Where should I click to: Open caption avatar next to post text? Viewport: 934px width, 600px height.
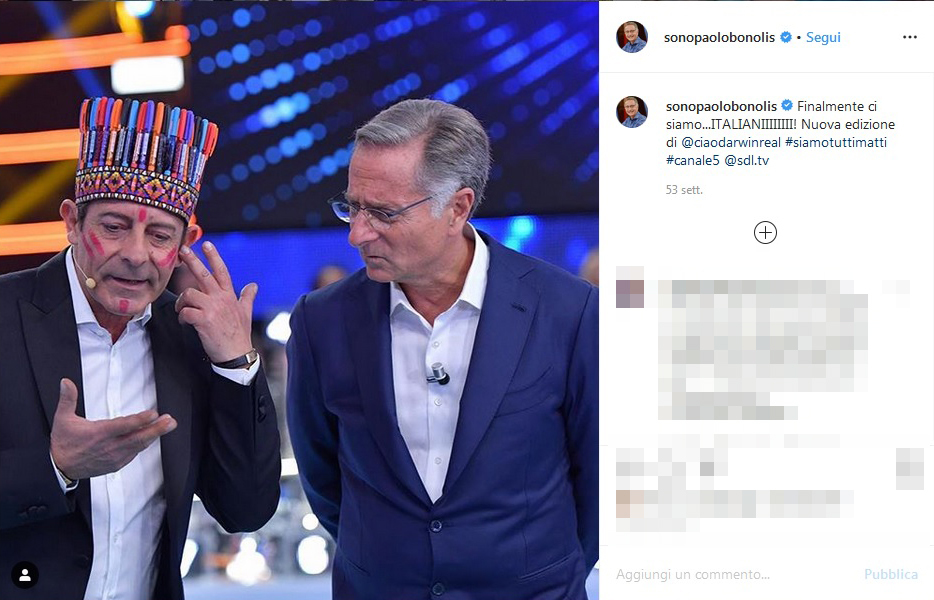(x=631, y=112)
